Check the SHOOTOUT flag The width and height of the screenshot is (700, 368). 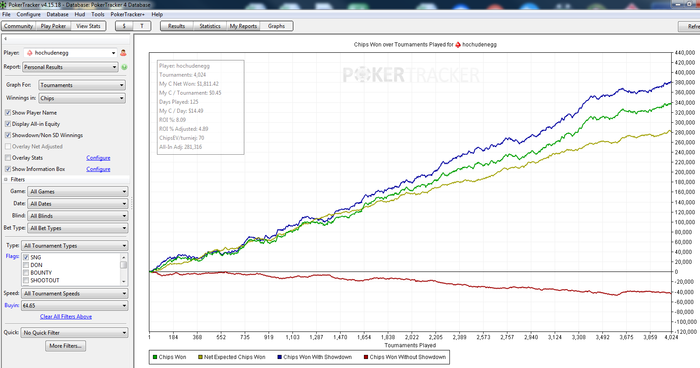click(26, 280)
